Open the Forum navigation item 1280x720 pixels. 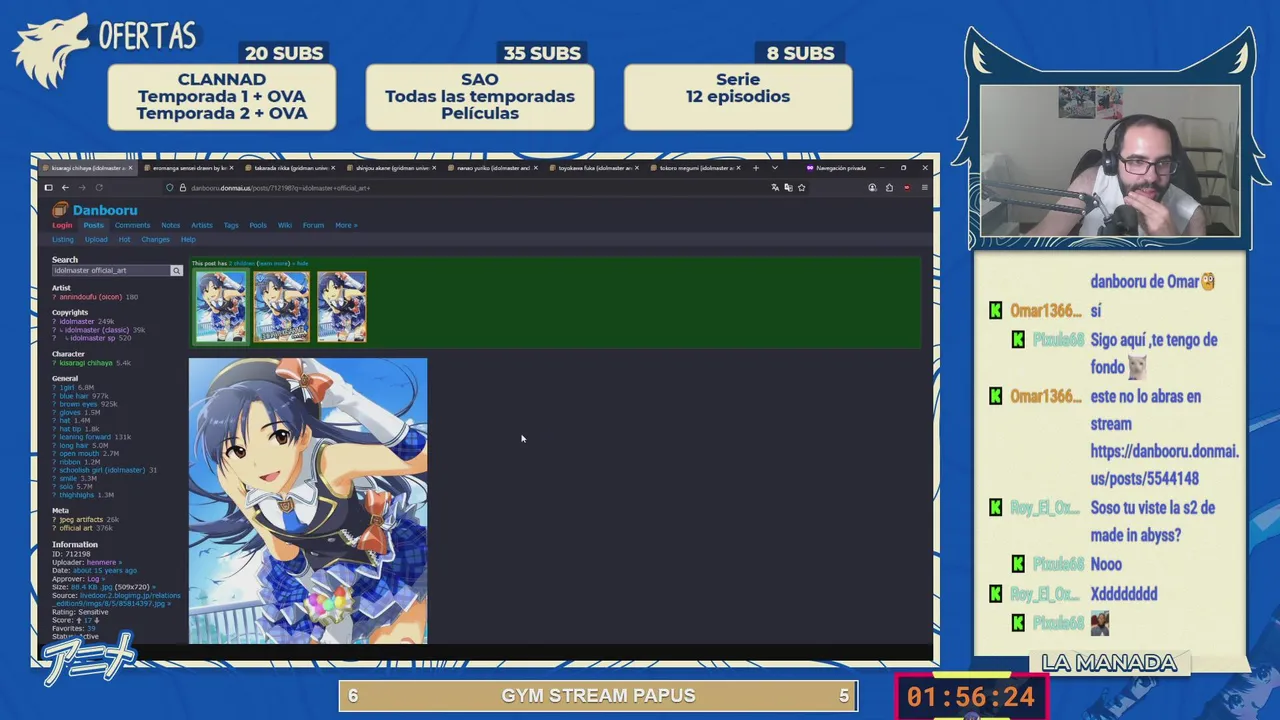313,225
